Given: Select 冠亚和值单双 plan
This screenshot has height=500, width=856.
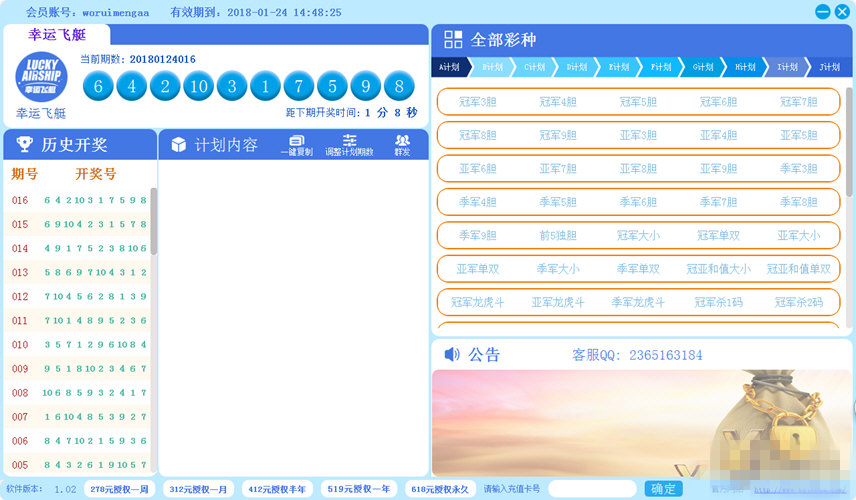Looking at the screenshot, I should pos(799,269).
